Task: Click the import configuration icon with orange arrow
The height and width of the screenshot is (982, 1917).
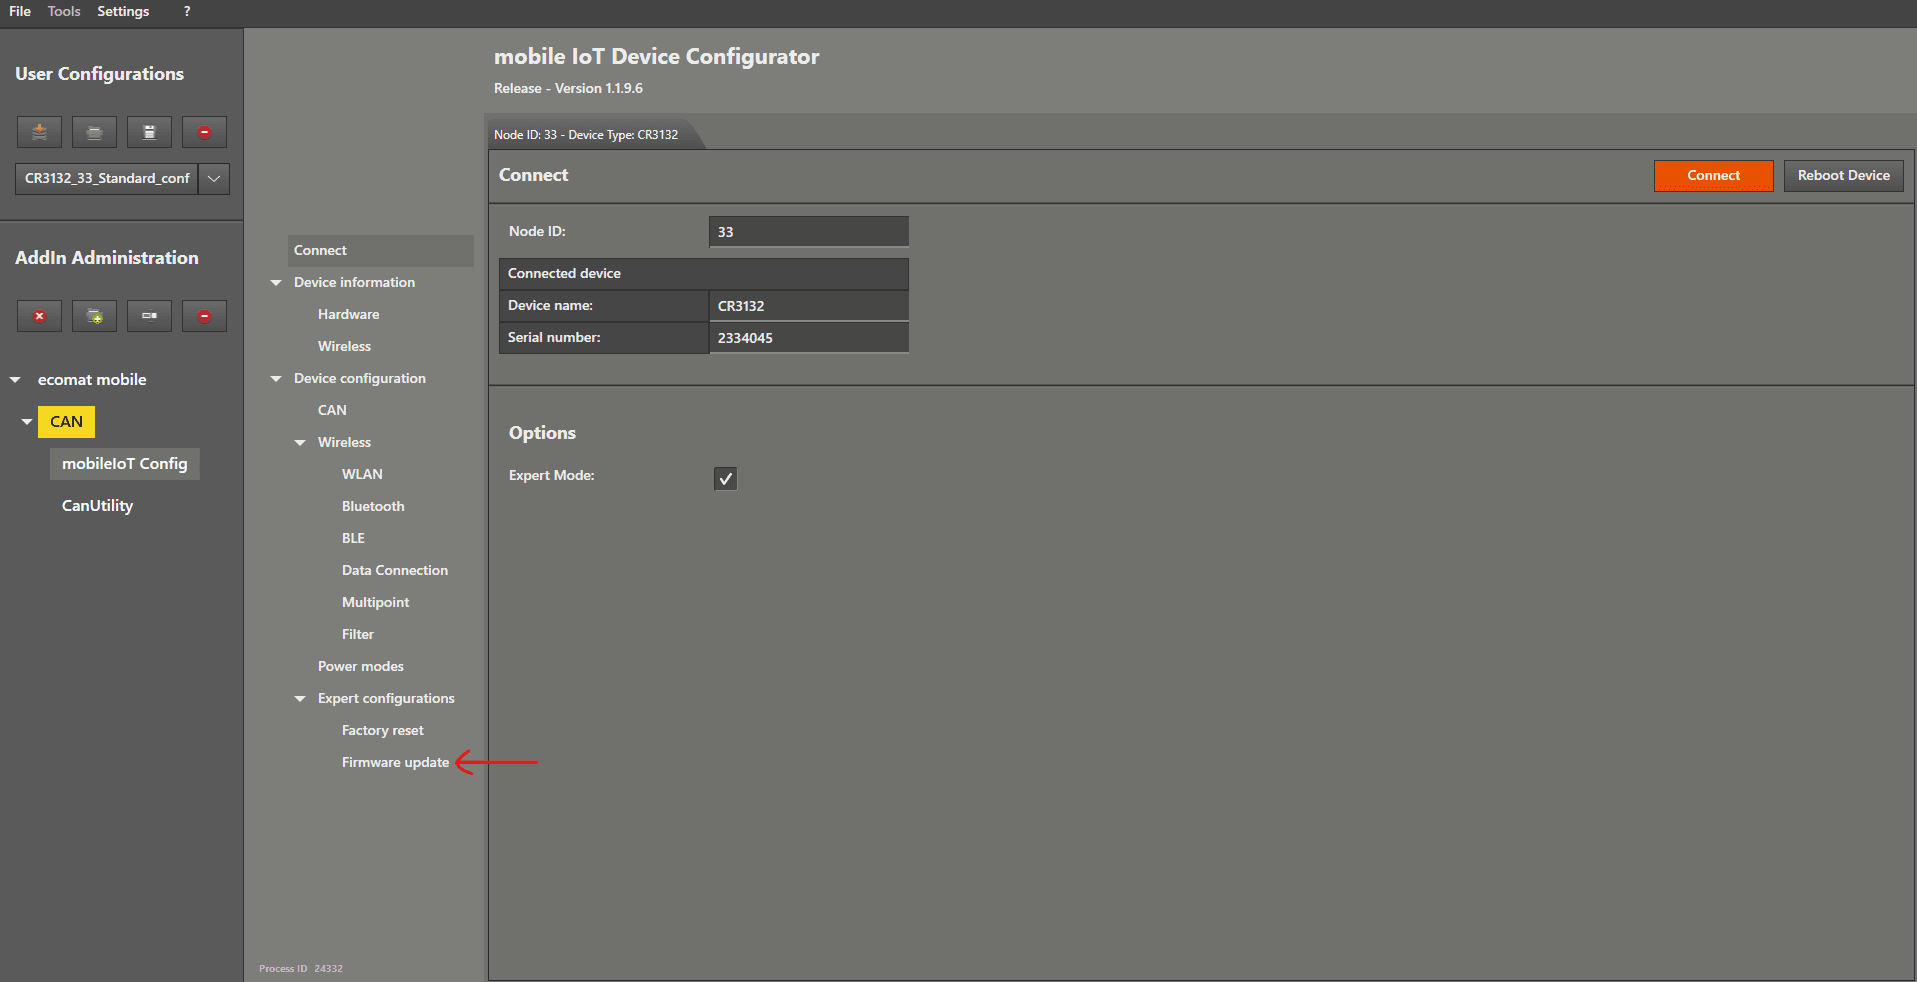Action: [39, 132]
